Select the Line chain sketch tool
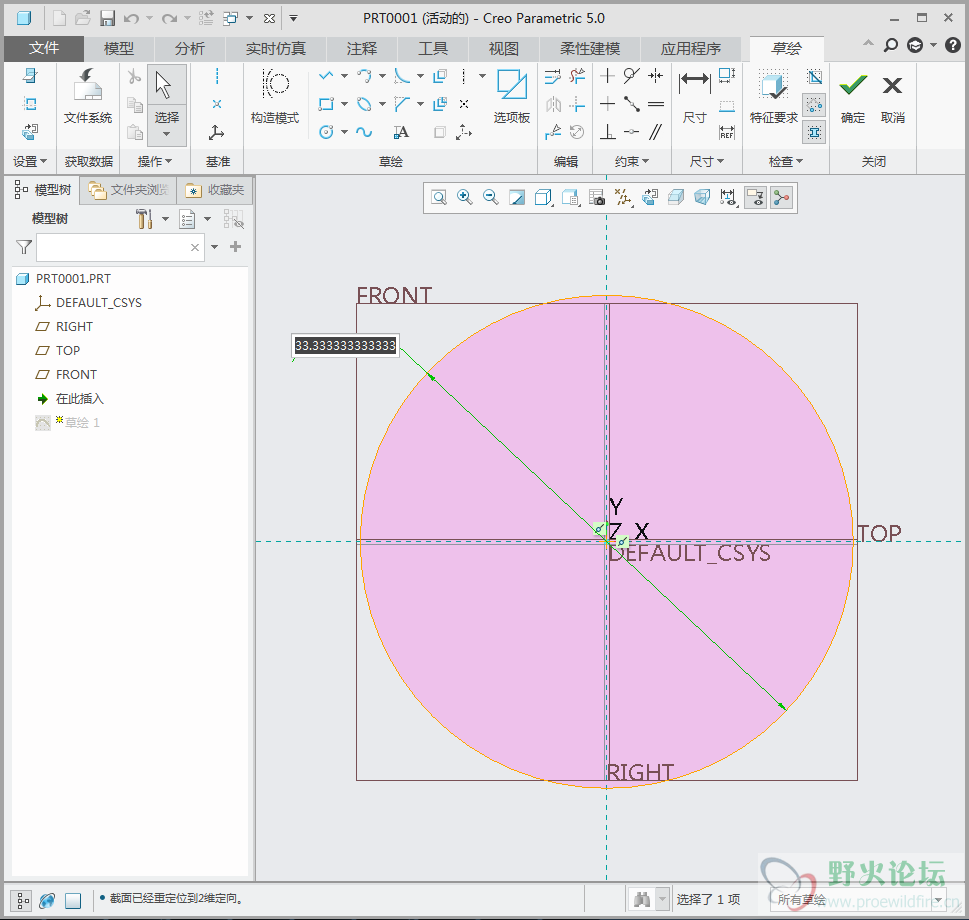Image resolution: width=969 pixels, height=920 pixels. click(x=326, y=77)
